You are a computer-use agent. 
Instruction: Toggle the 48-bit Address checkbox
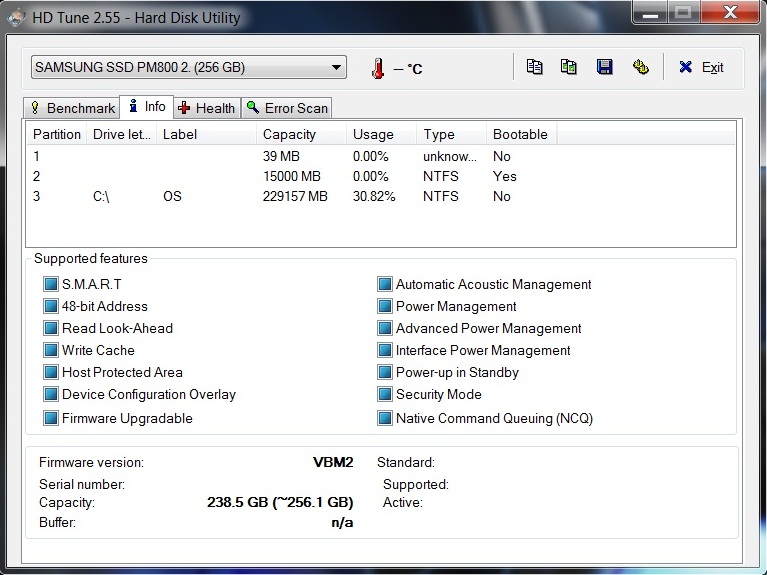click(51, 306)
